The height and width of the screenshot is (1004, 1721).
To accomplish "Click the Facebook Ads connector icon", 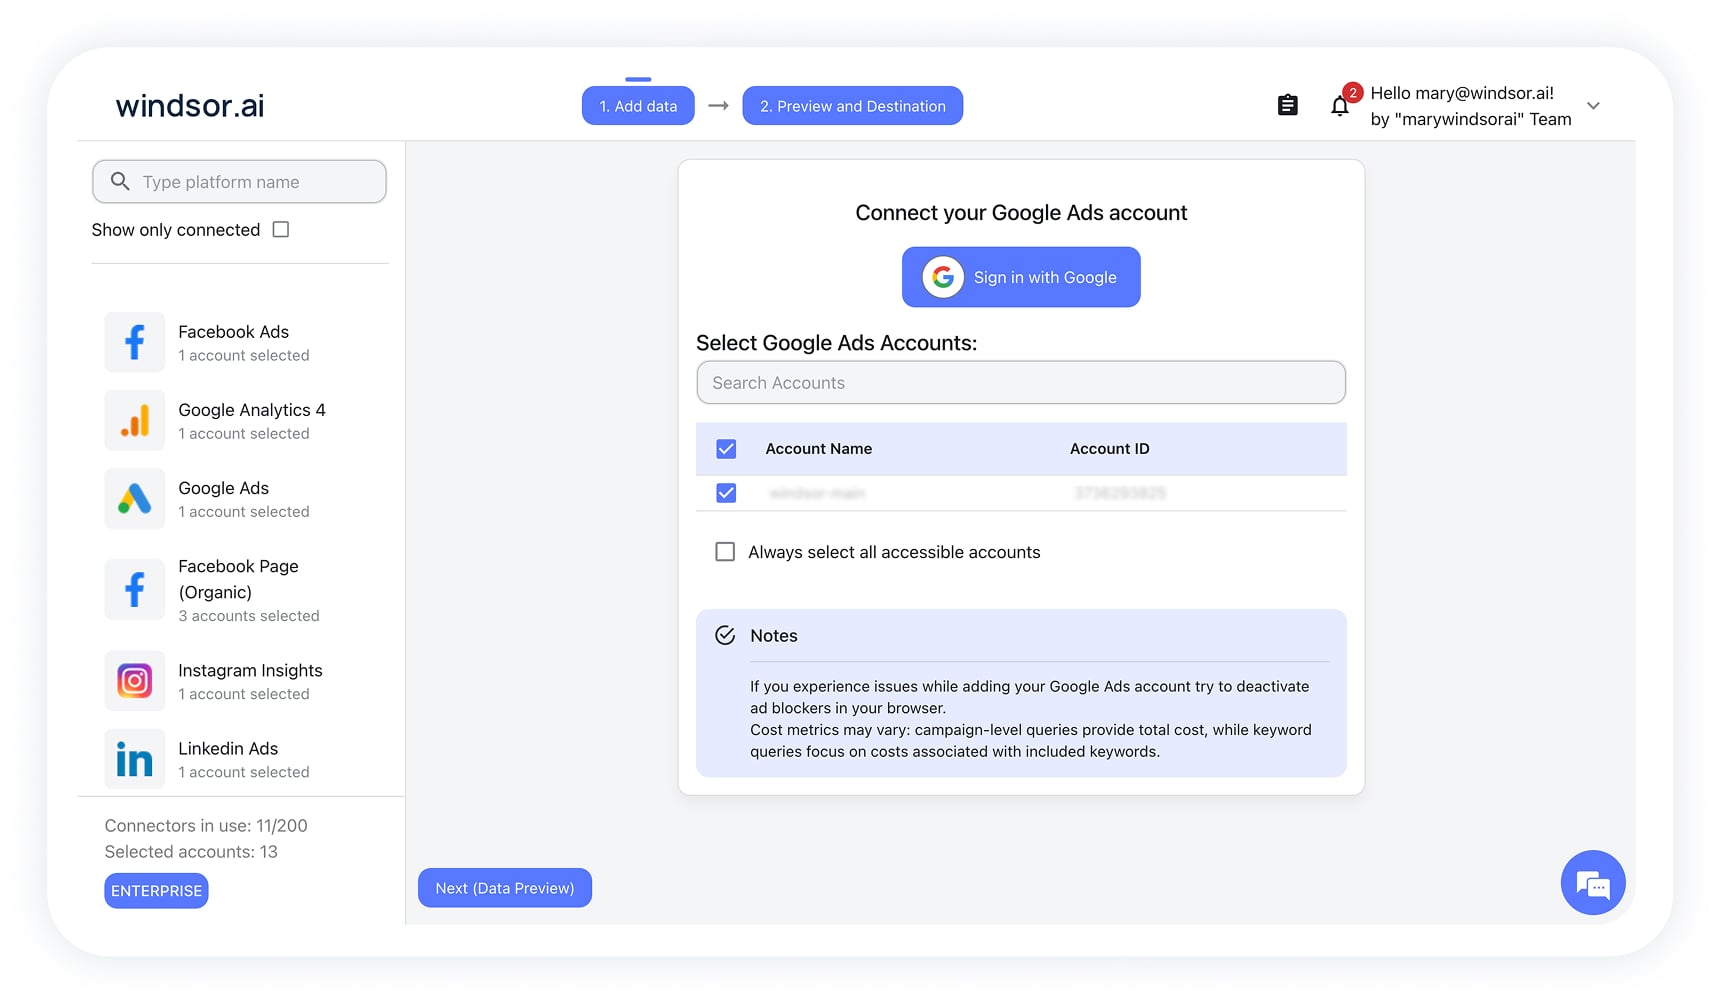I will (x=134, y=342).
